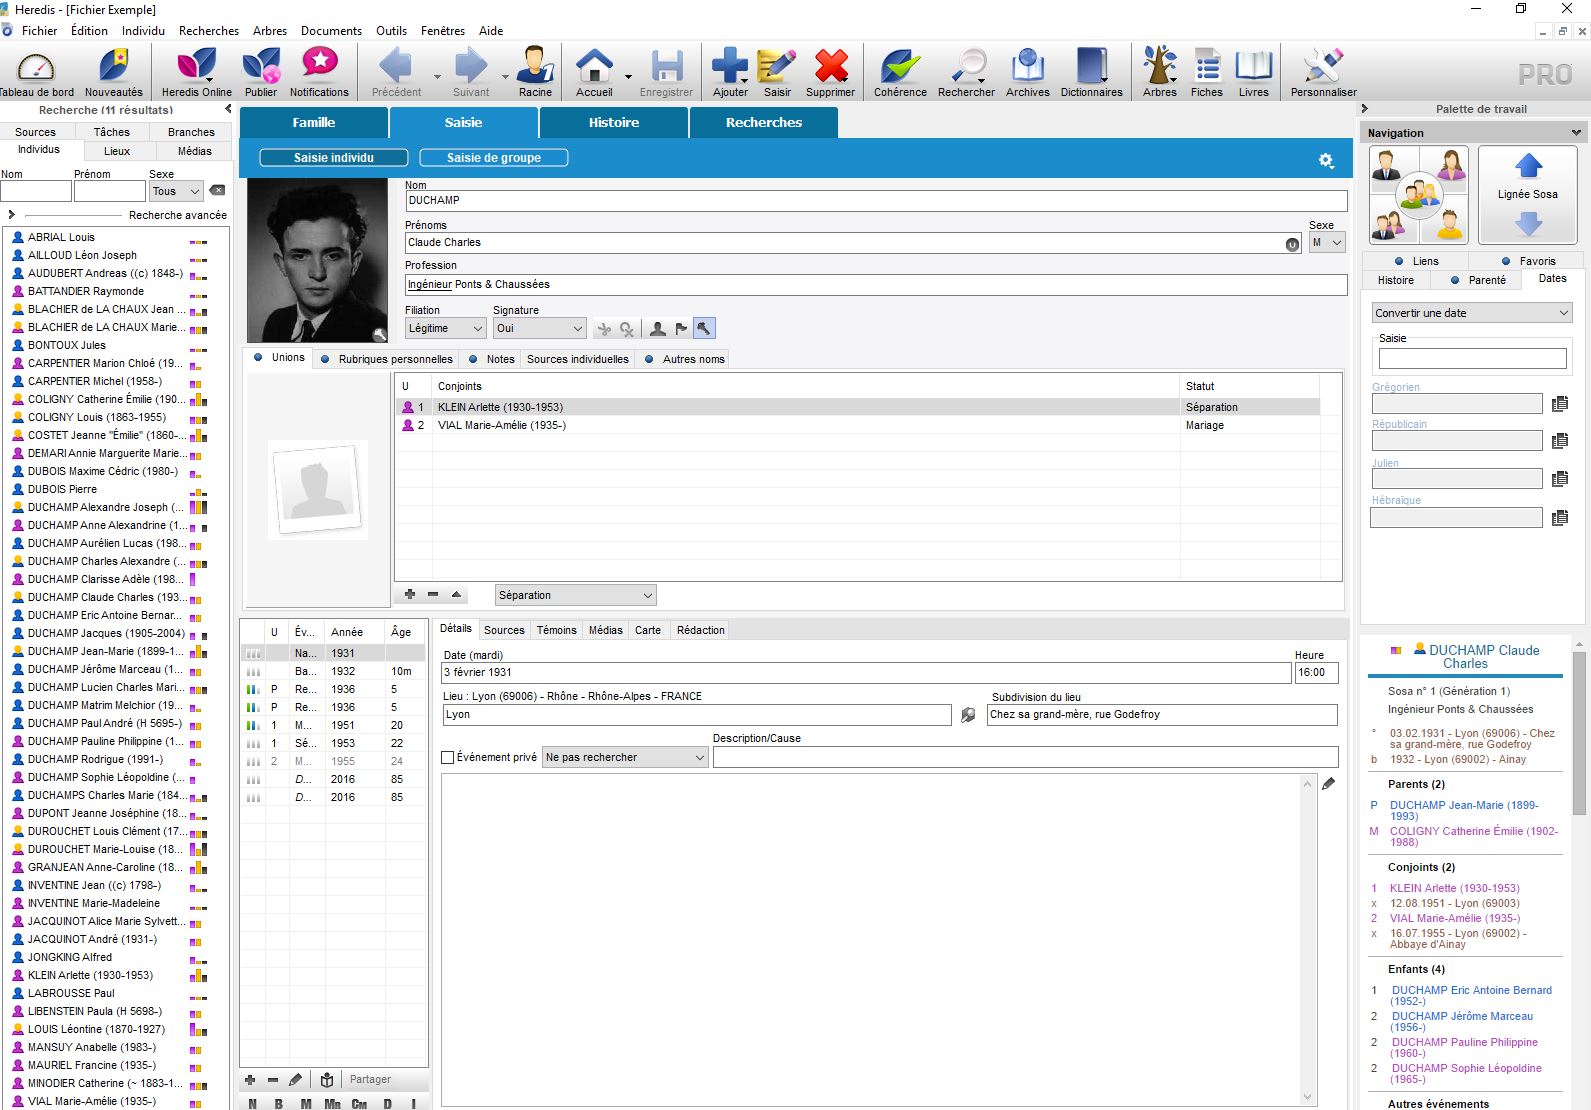Open child link DUCHAMP Pauline Philippine
The width and height of the screenshot is (1591, 1110).
pyautogui.click(x=1464, y=1047)
